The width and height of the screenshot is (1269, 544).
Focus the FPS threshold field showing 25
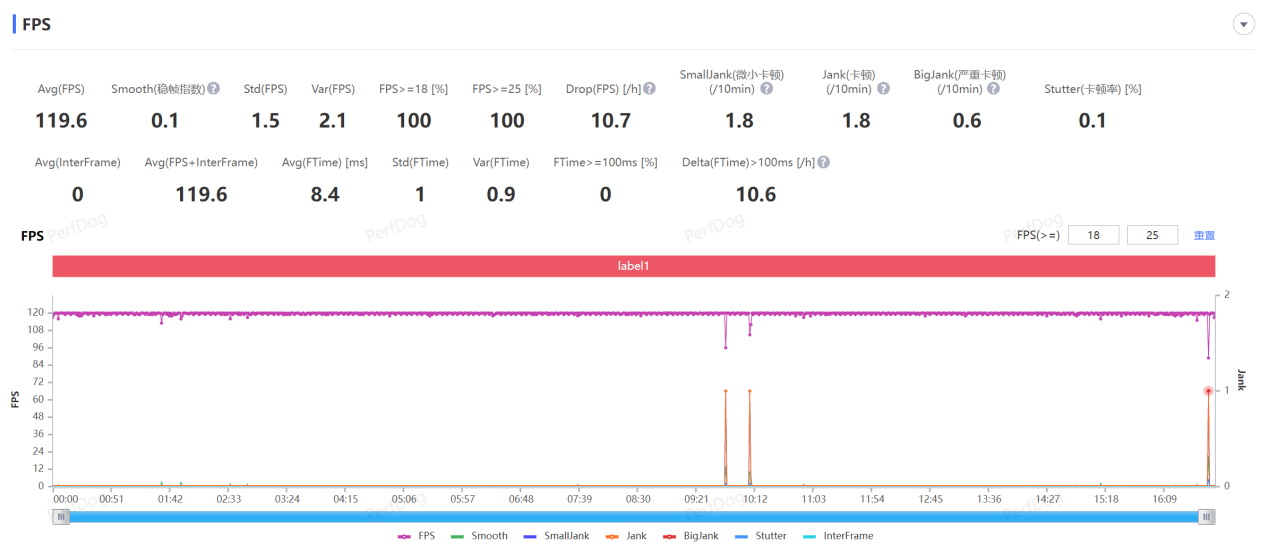tap(1152, 235)
